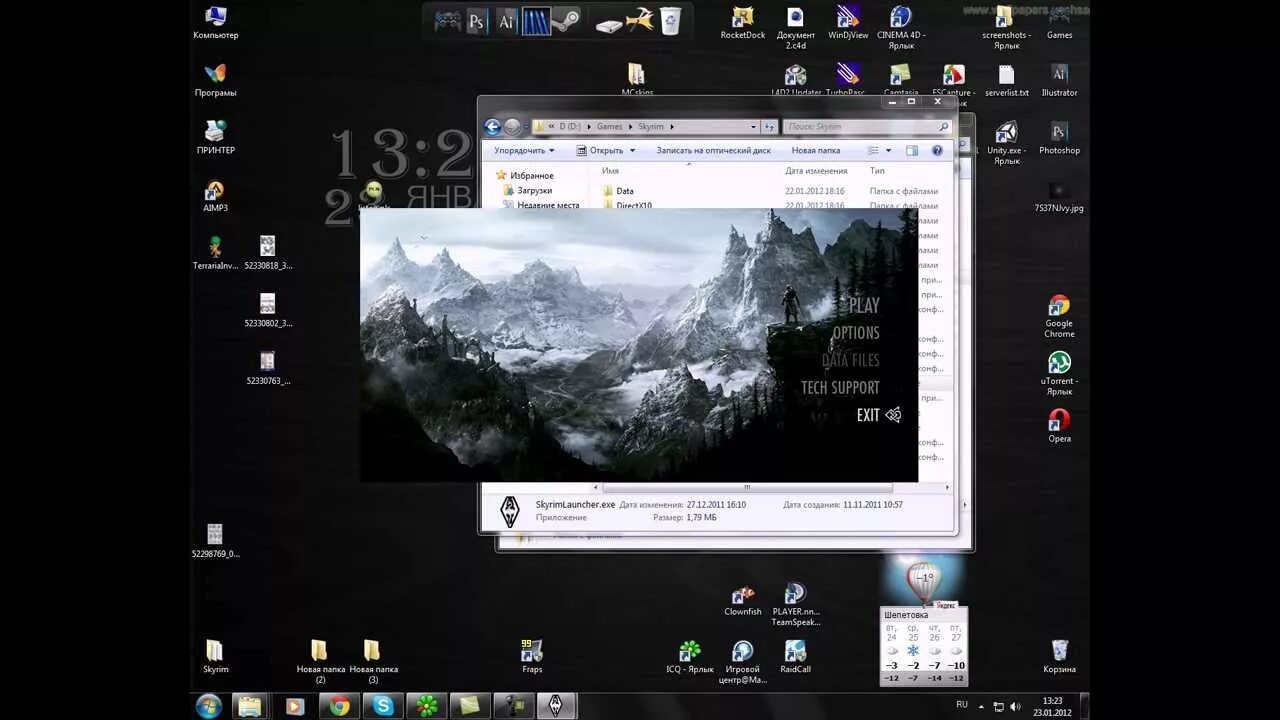The height and width of the screenshot is (720, 1280).
Task: Click Открыть in Explorer toolbar
Action: click(605, 151)
